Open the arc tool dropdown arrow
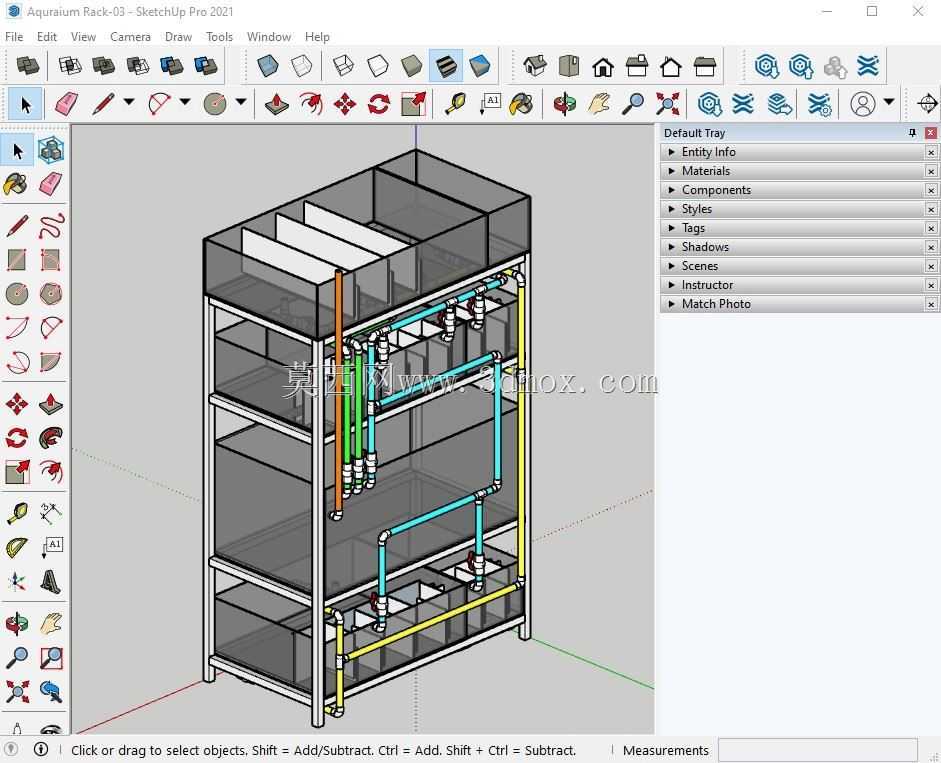This screenshot has width=941, height=763. [x=185, y=102]
